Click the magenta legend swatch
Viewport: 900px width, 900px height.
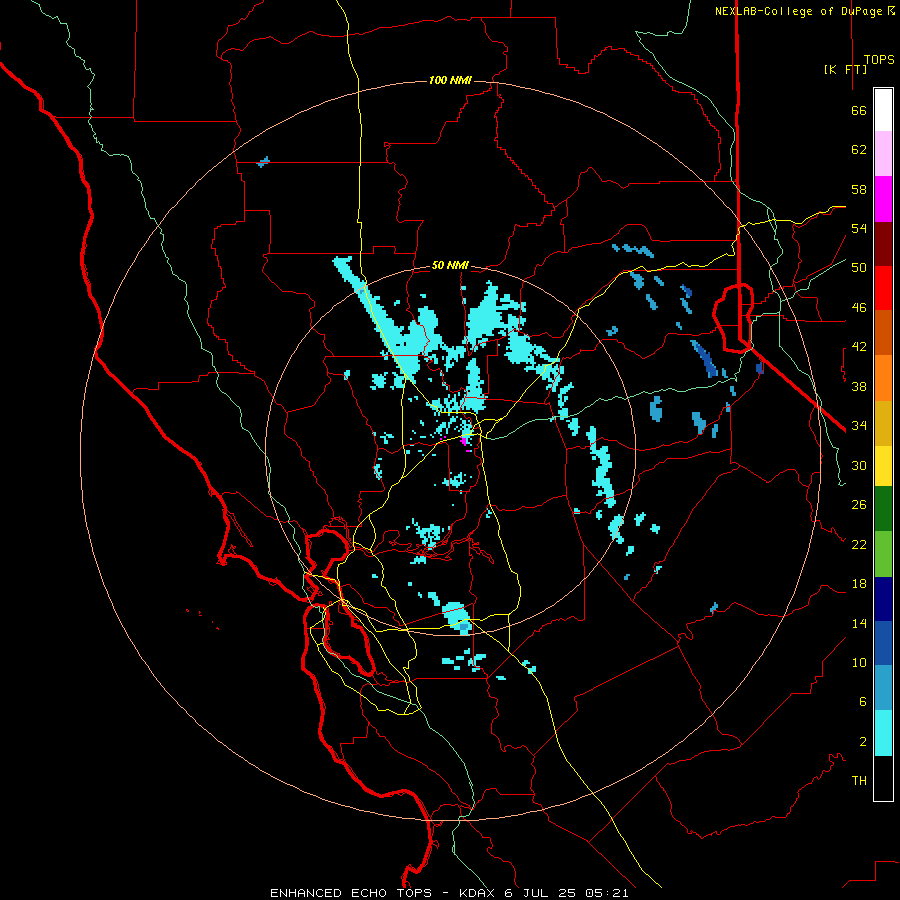883,199
